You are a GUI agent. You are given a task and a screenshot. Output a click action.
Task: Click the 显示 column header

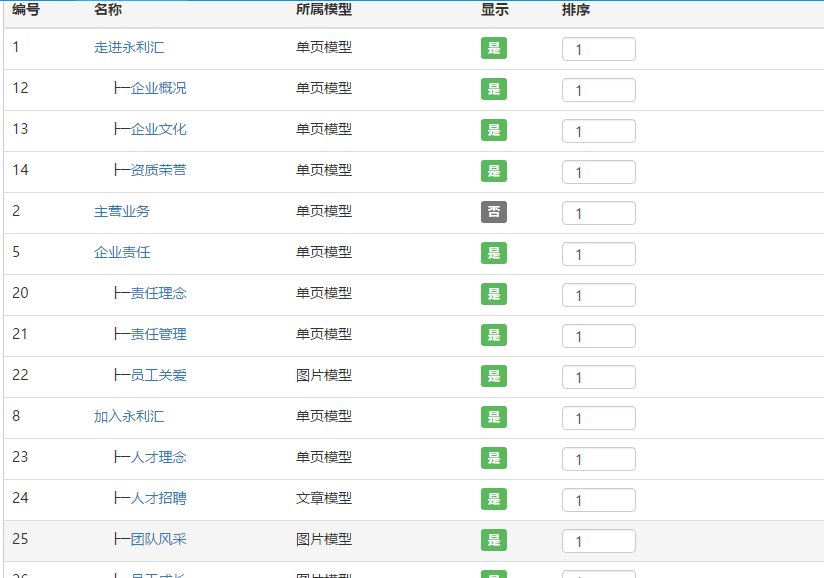(x=494, y=10)
